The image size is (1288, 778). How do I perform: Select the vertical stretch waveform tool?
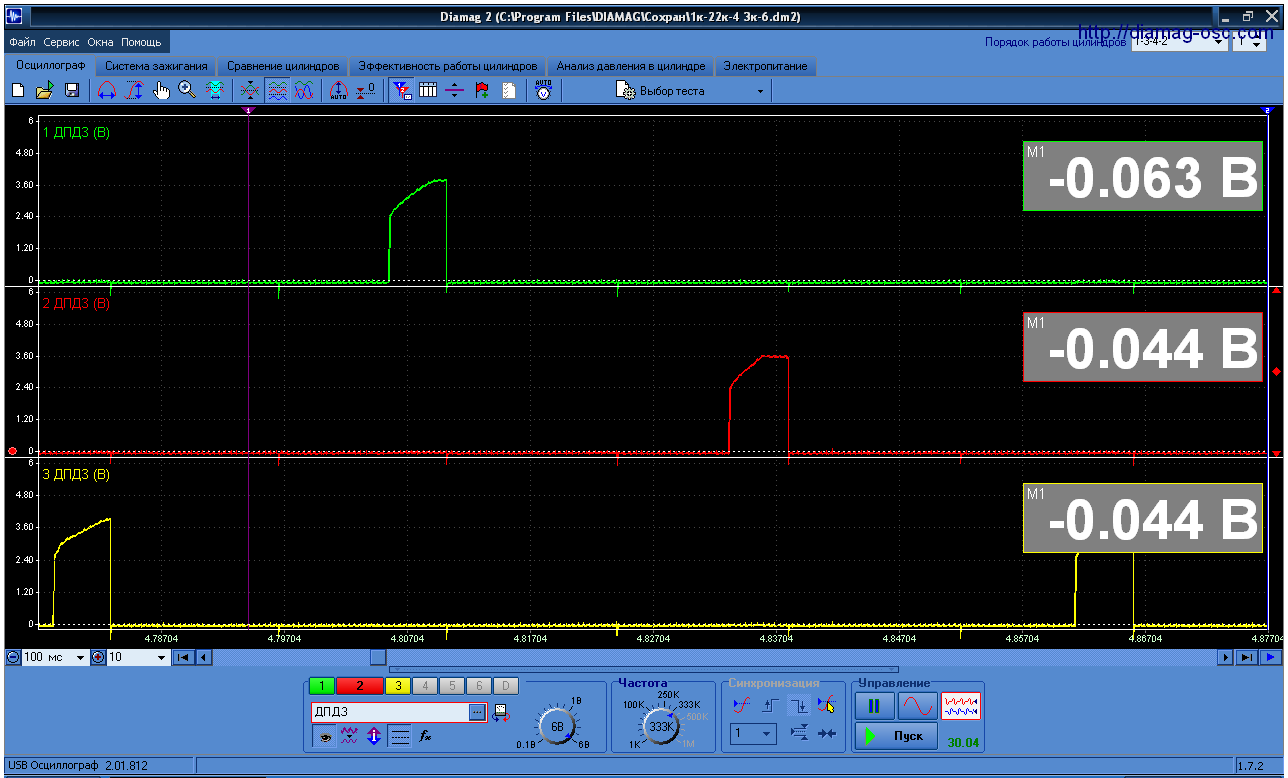click(134, 91)
